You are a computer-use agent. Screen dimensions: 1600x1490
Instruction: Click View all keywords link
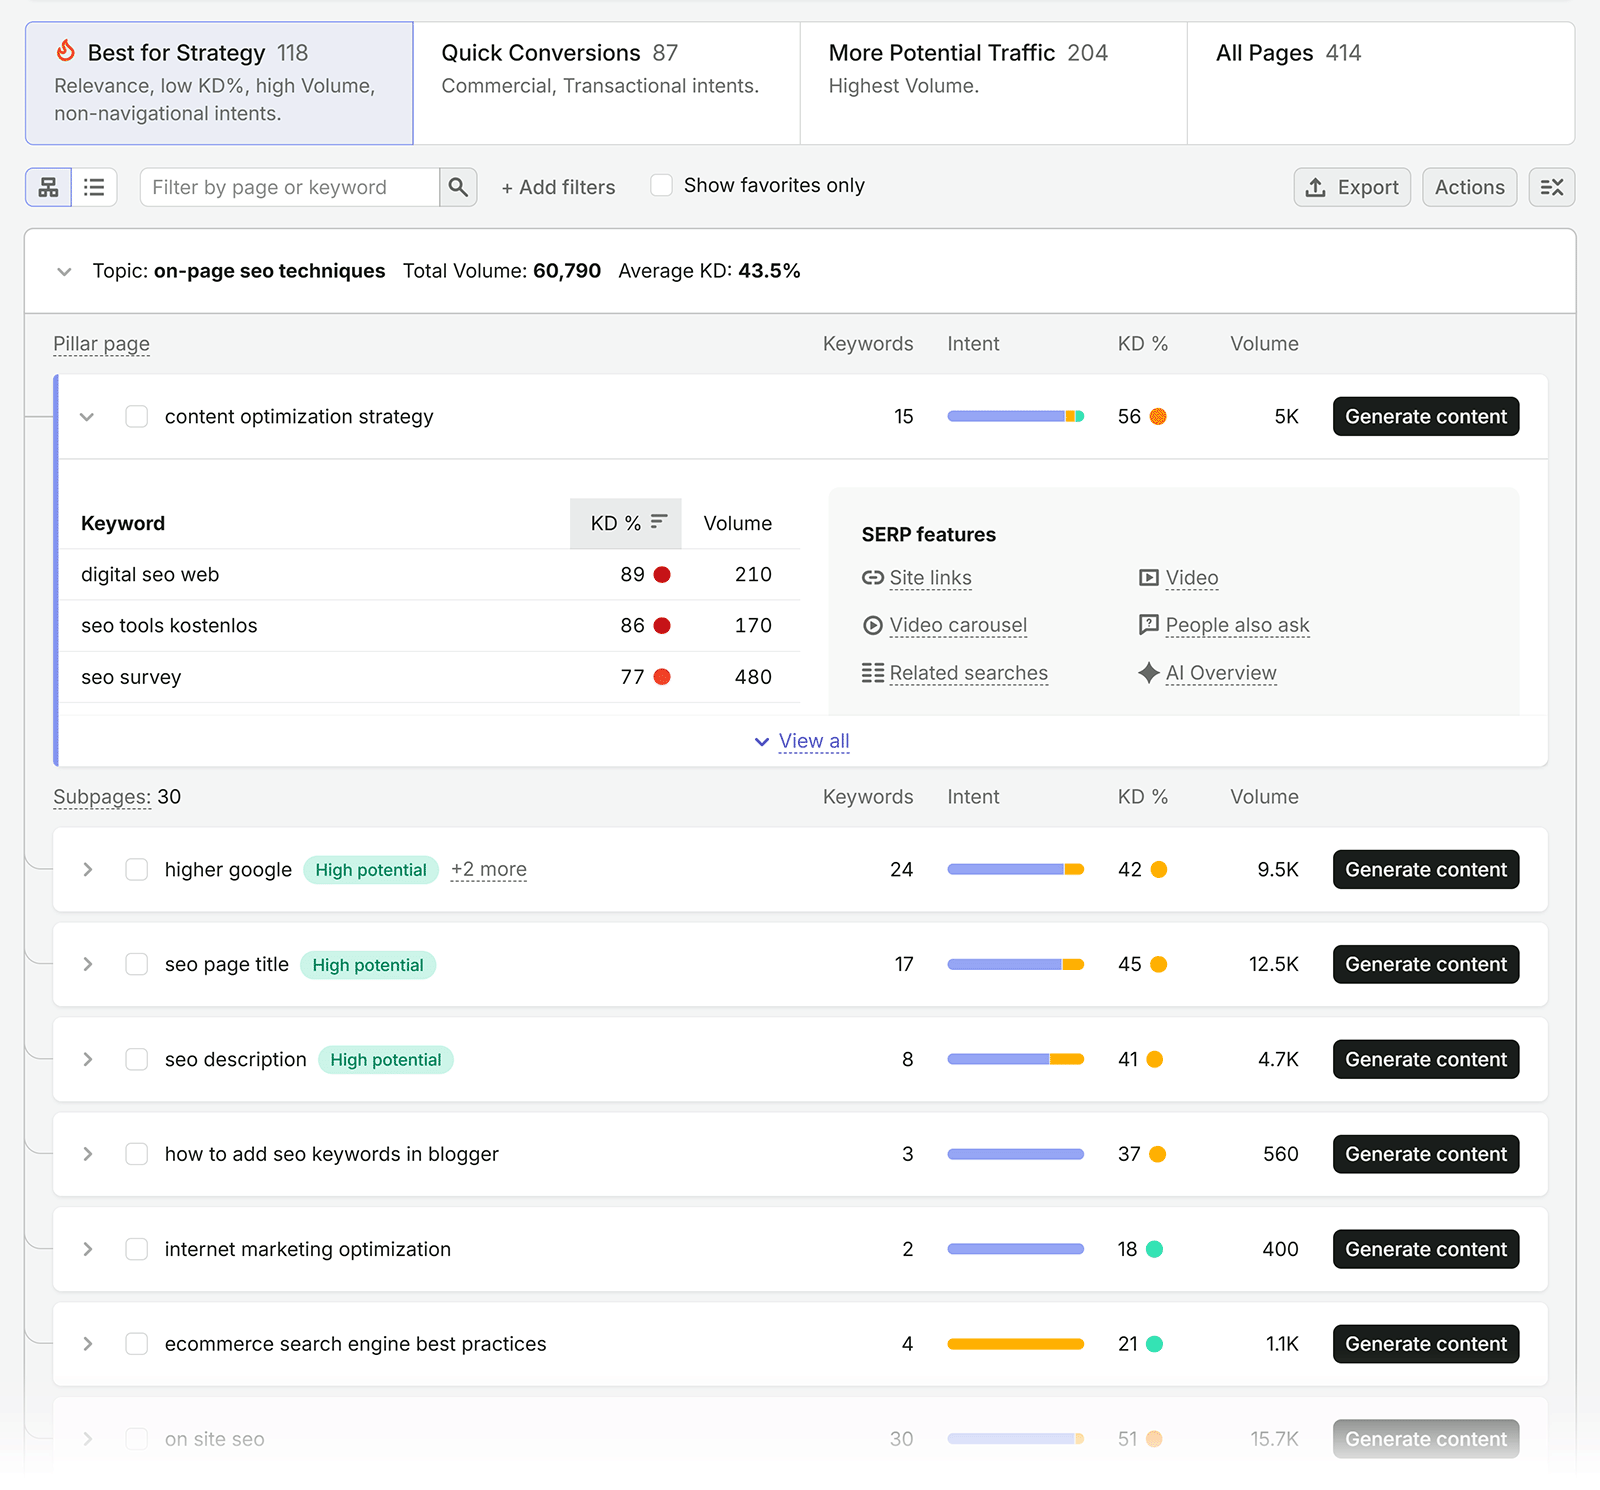coord(813,741)
